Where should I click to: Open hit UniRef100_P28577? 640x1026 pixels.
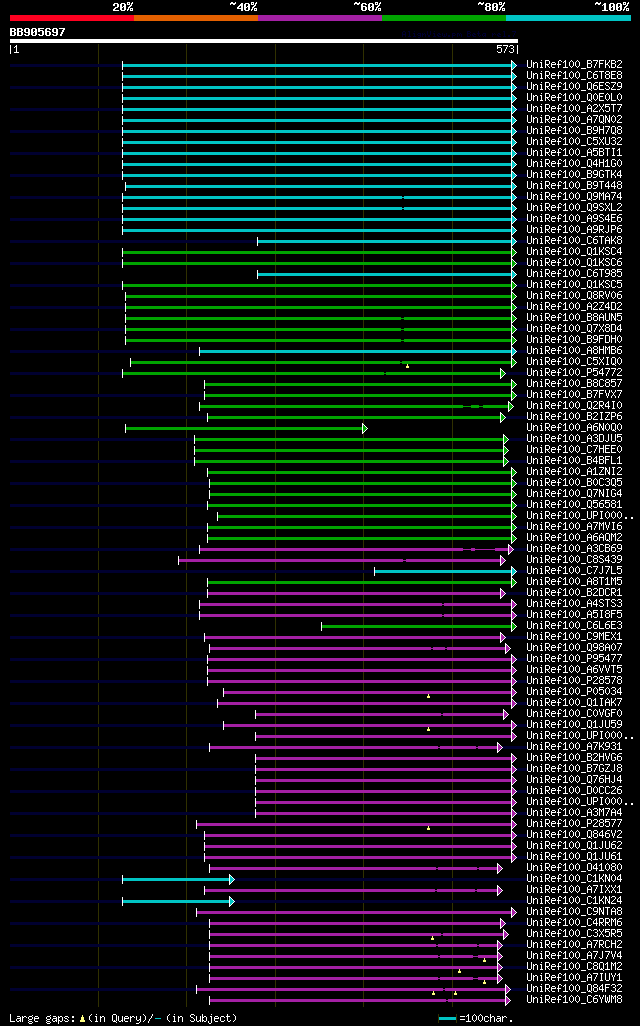[575, 824]
